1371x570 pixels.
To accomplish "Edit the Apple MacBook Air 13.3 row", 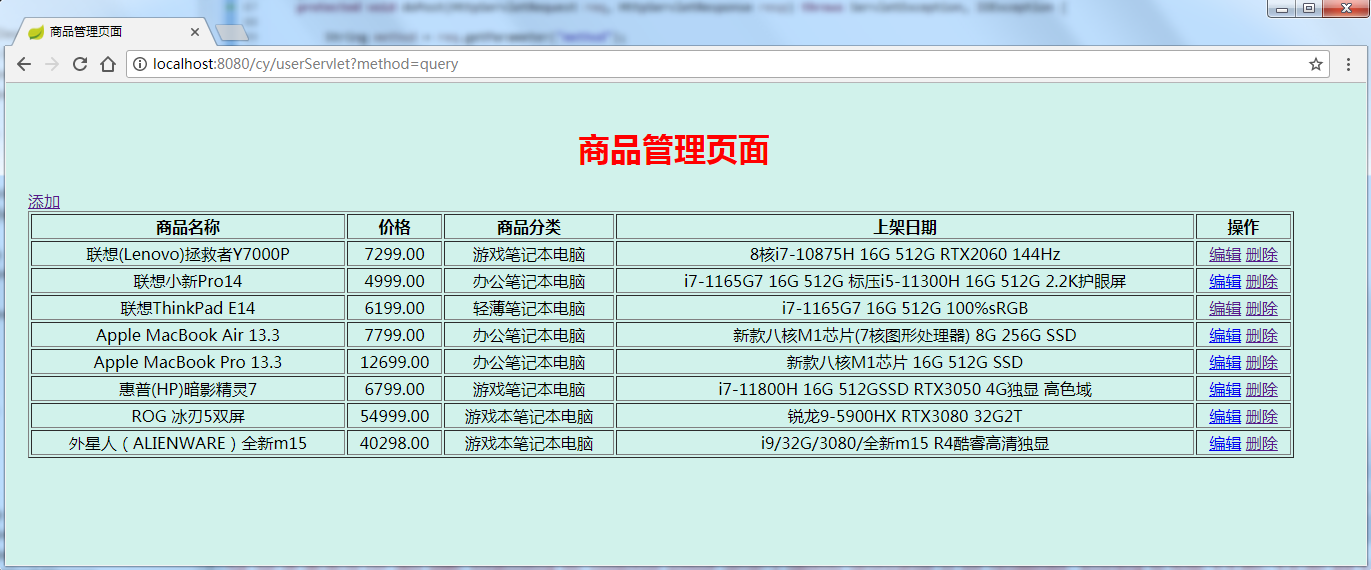I will (1225, 335).
